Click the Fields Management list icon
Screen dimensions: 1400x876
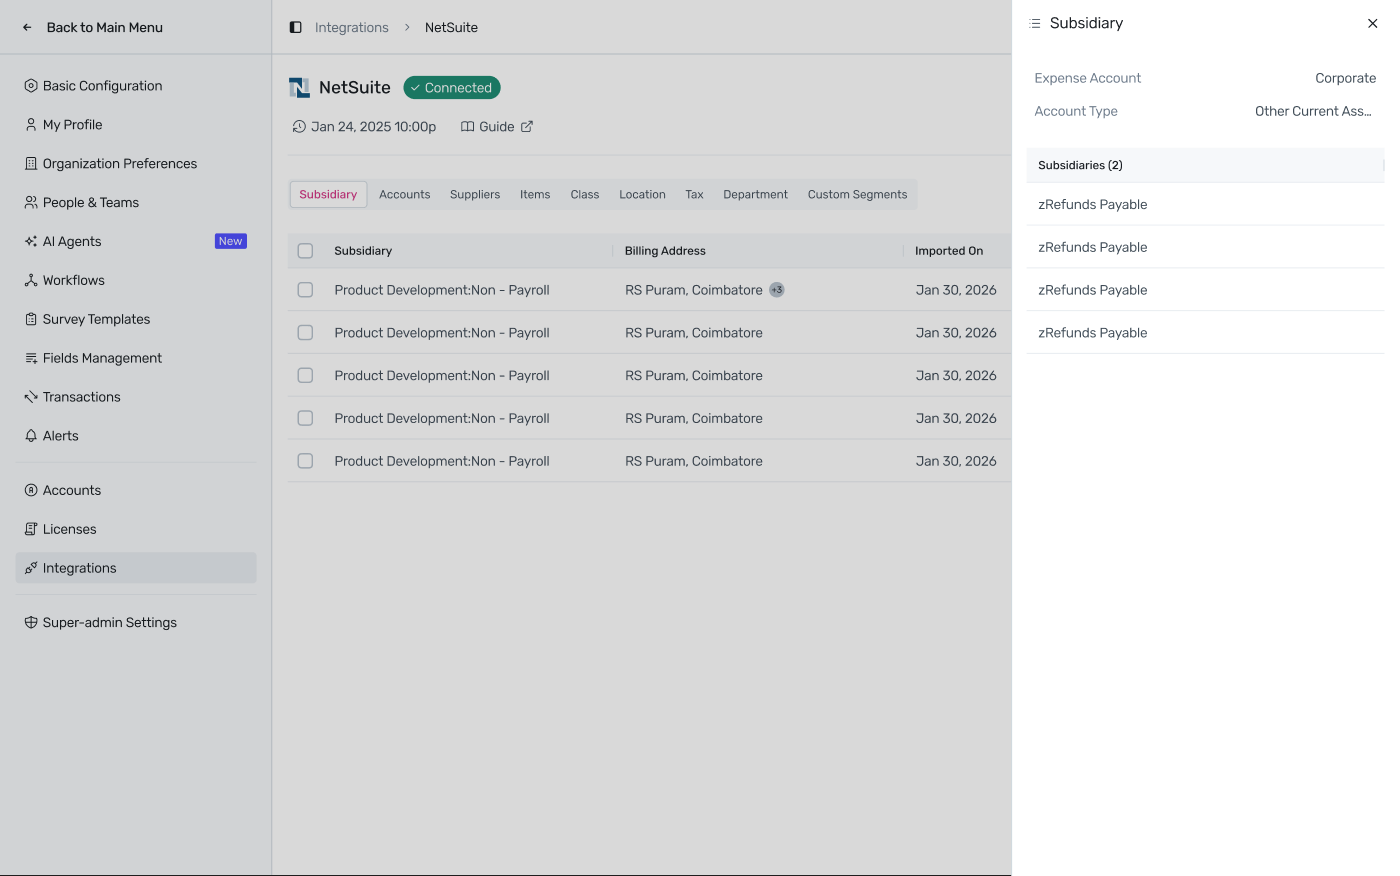click(31, 359)
